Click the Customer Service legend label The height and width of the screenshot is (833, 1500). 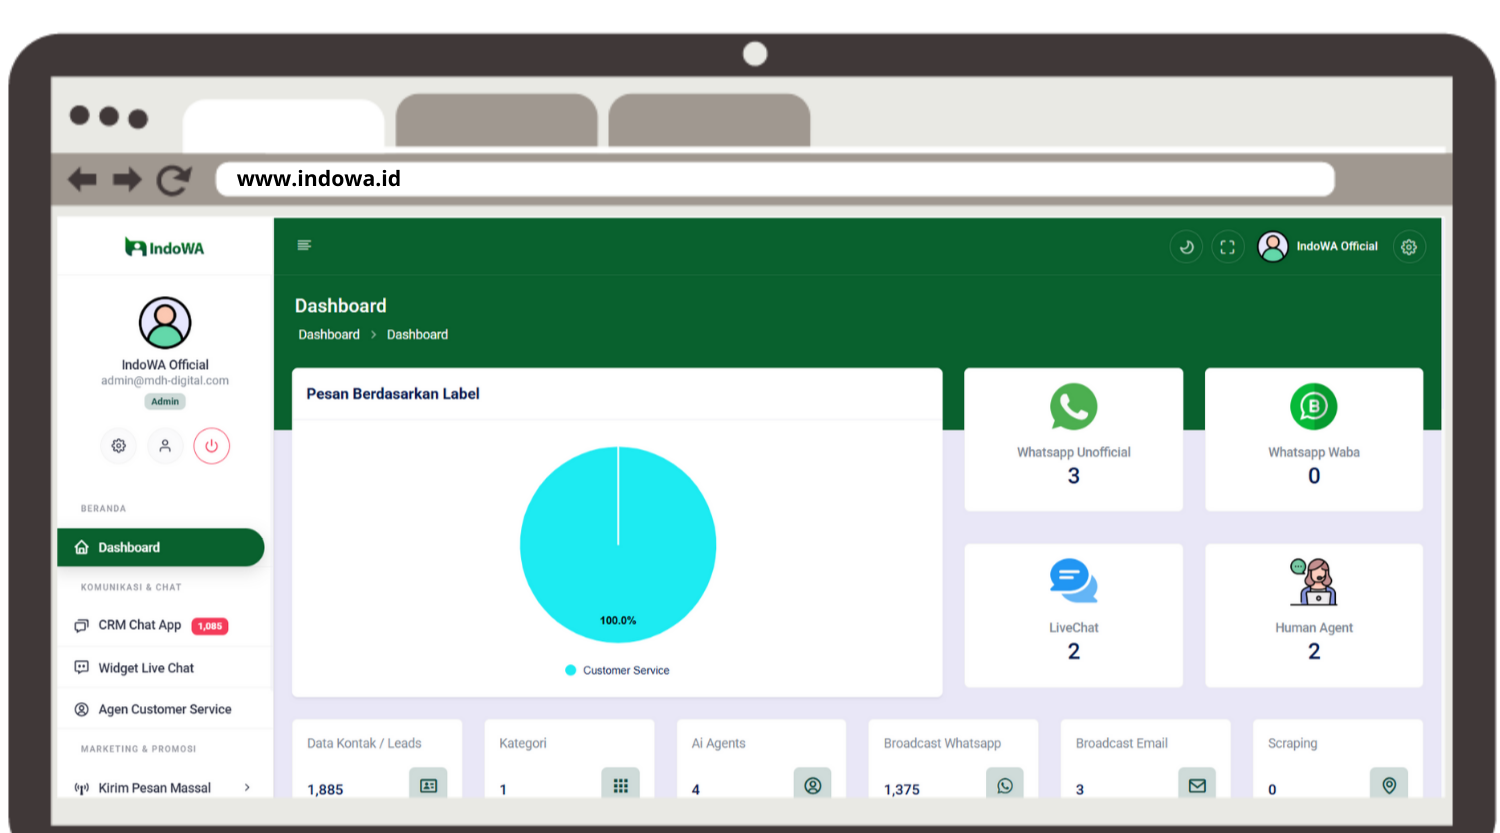click(x=626, y=670)
